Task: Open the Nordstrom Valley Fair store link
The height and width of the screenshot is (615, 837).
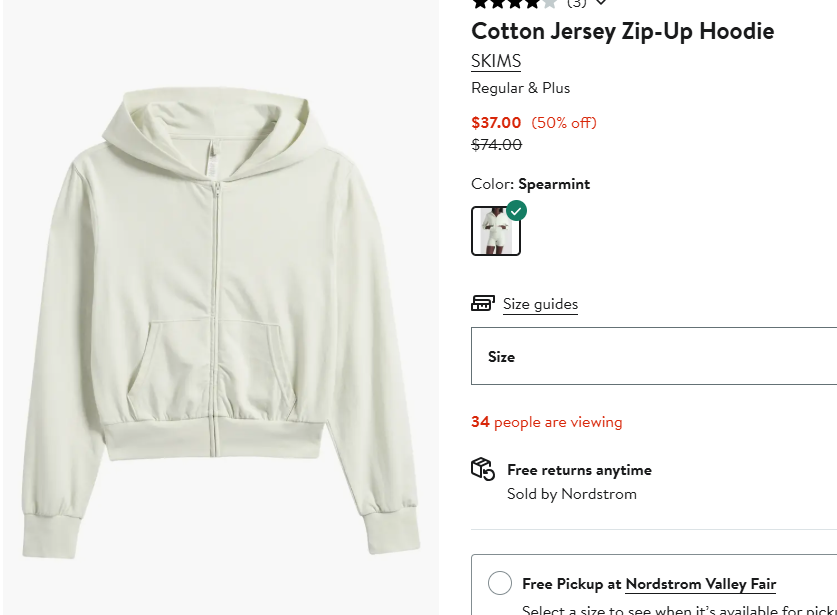Action: pos(700,584)
